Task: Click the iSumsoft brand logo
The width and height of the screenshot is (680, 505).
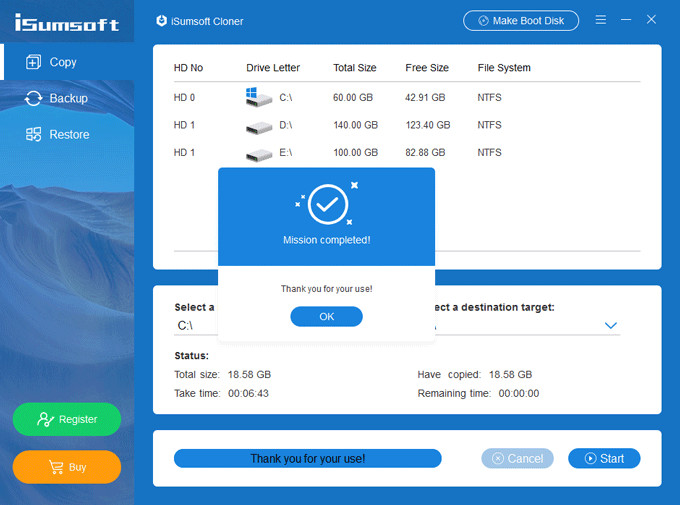Action: (67, 22)
